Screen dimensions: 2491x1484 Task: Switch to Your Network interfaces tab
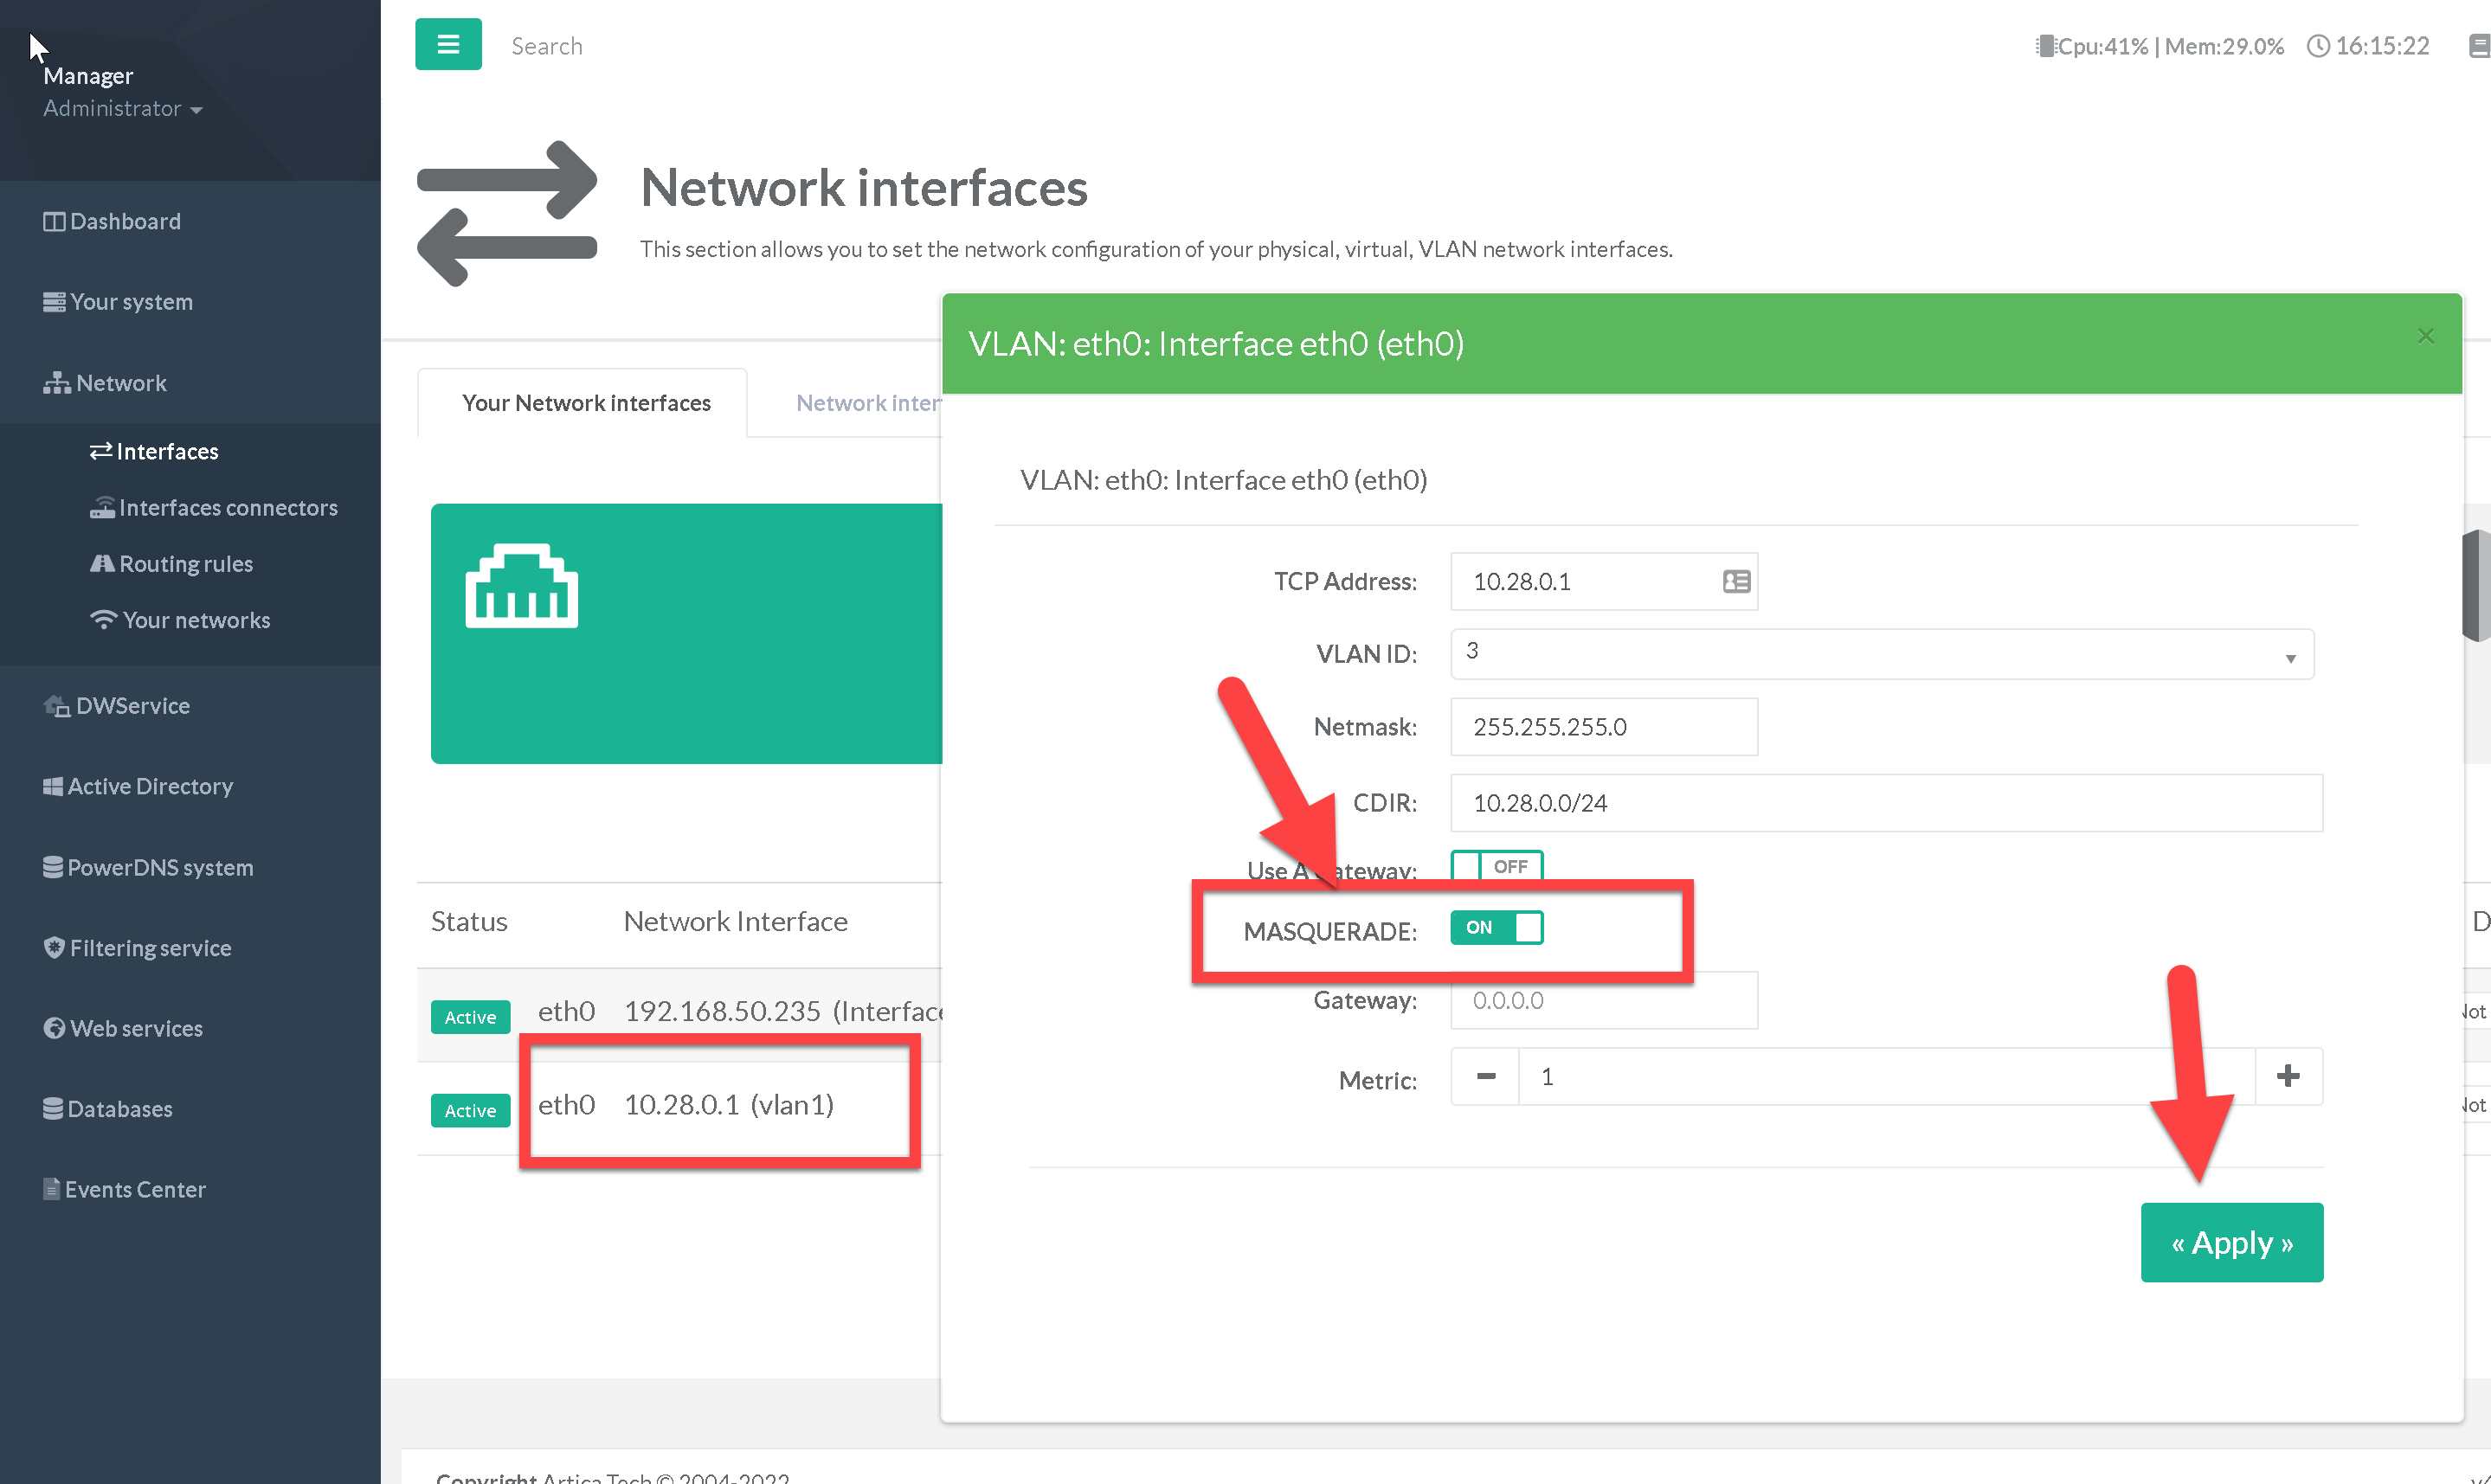tap(585, 403)
